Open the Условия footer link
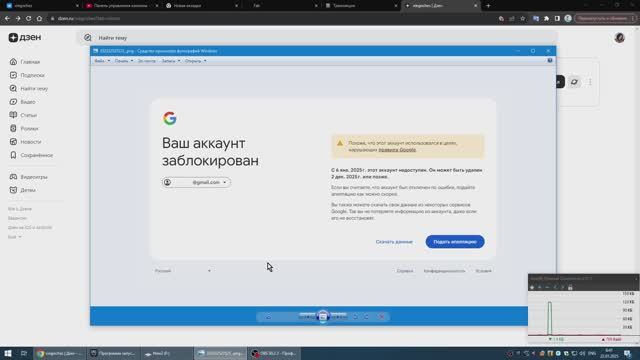The height and width of the screenshot is (360, 640). pyautogui.click(x=483, y=271)
